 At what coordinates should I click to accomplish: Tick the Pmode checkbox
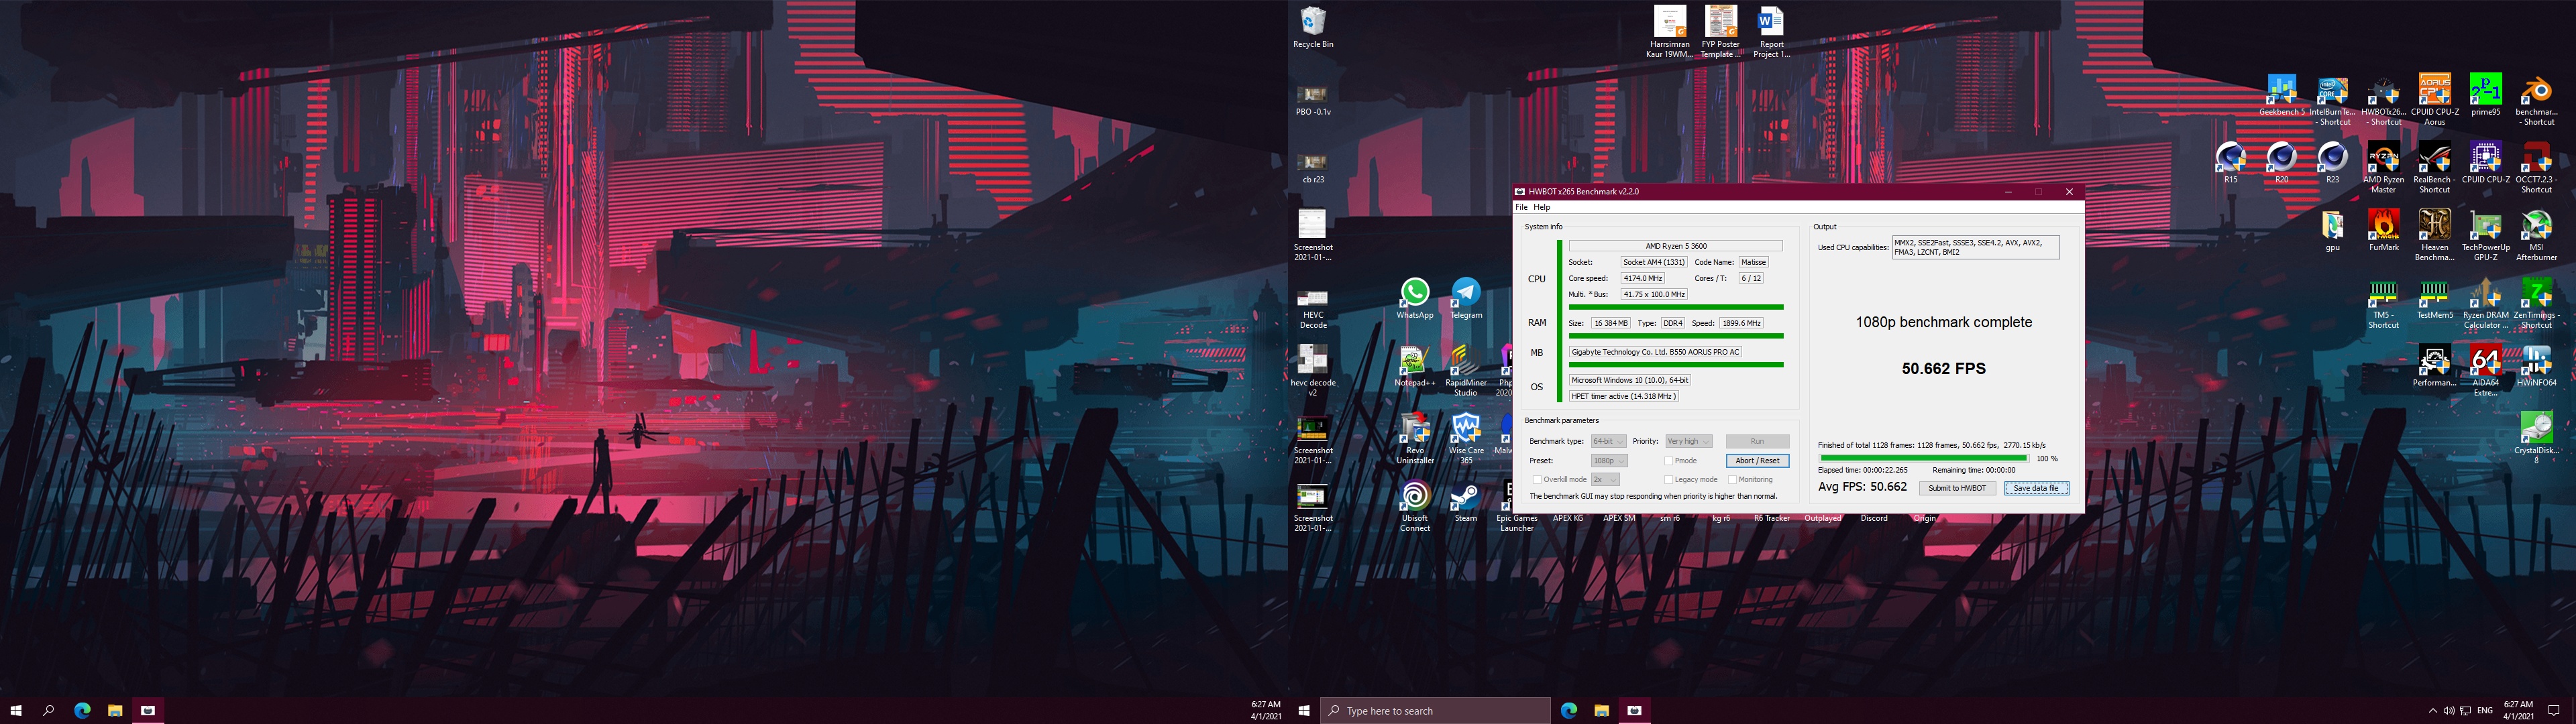[x=1668, y=461]
